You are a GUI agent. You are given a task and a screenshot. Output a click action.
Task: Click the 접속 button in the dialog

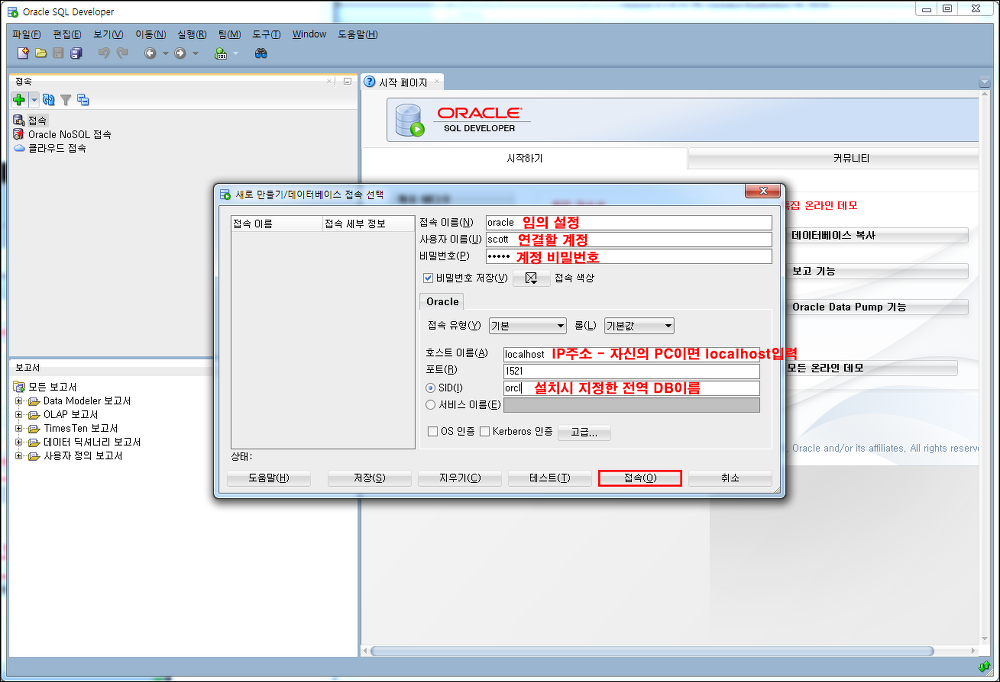(640, 478)
